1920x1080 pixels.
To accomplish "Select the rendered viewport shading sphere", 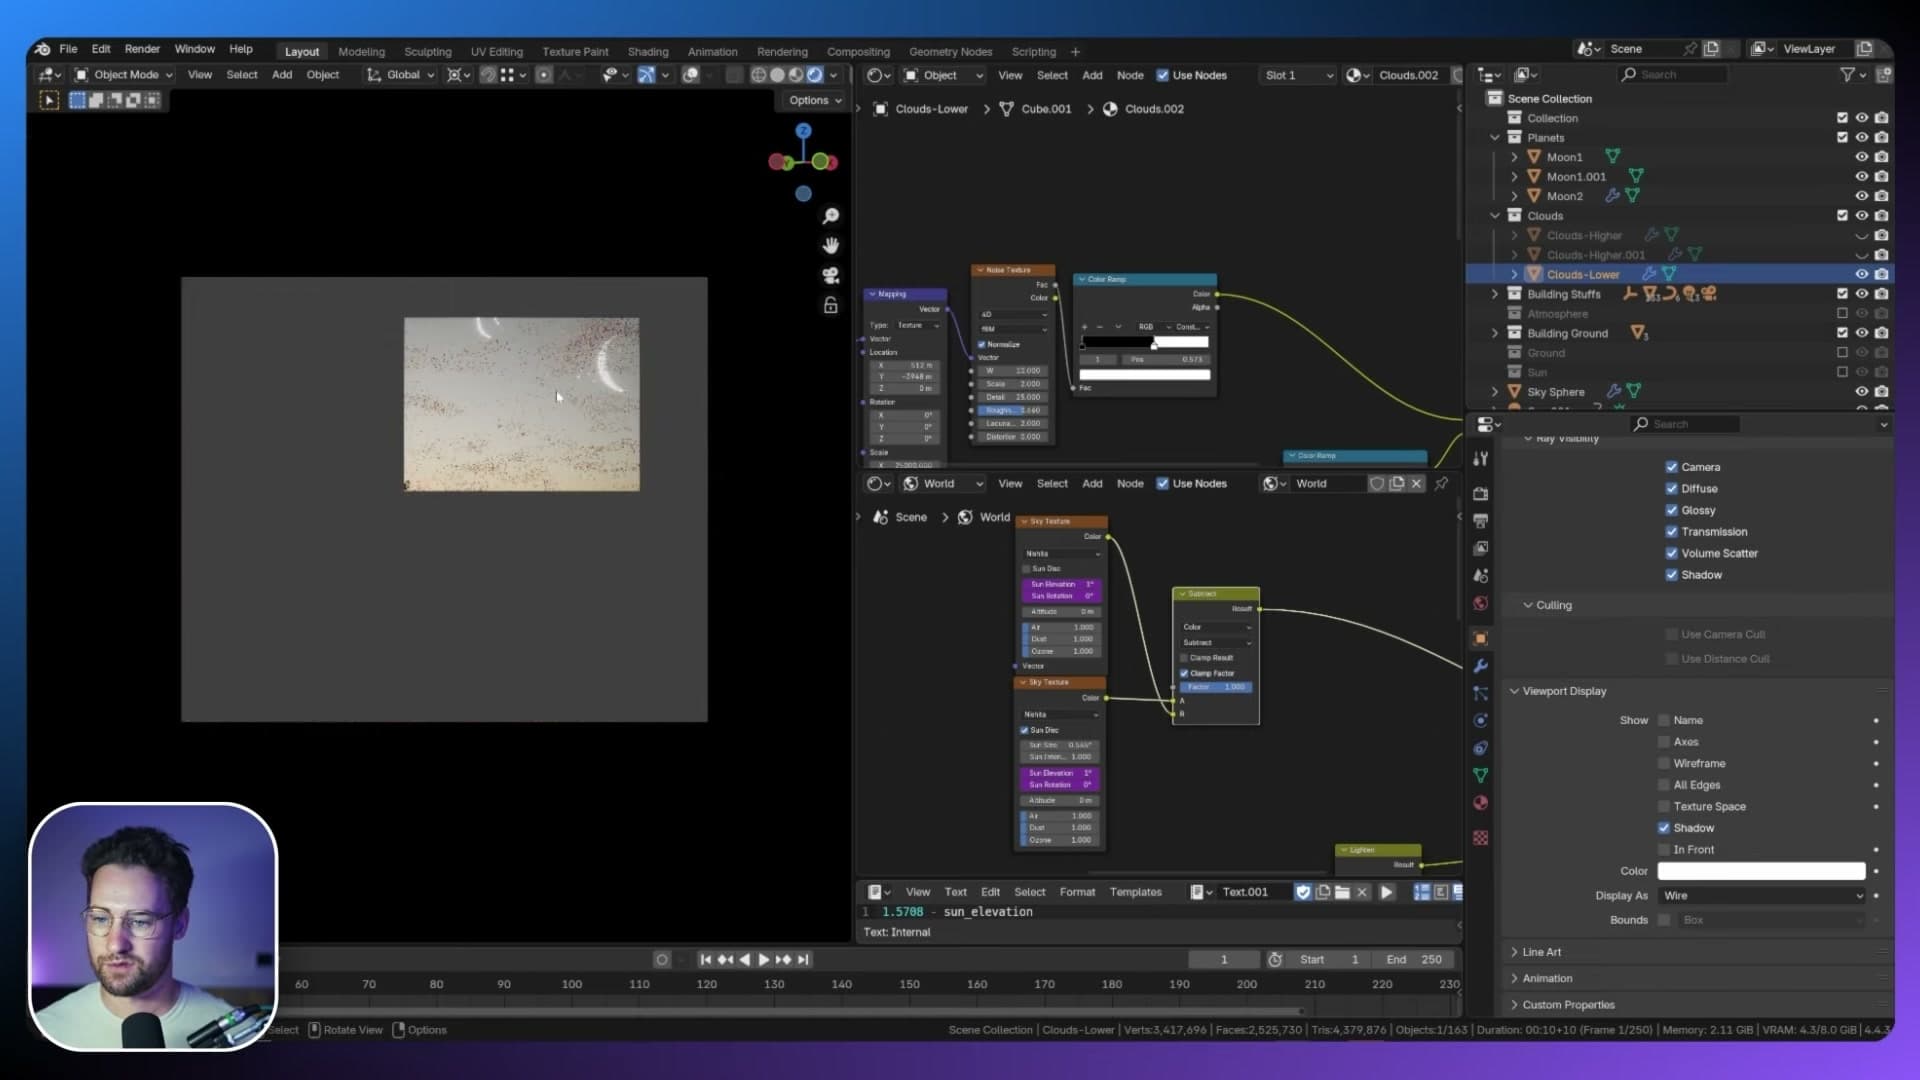I will pyautogui.click(x=815, y=75).
